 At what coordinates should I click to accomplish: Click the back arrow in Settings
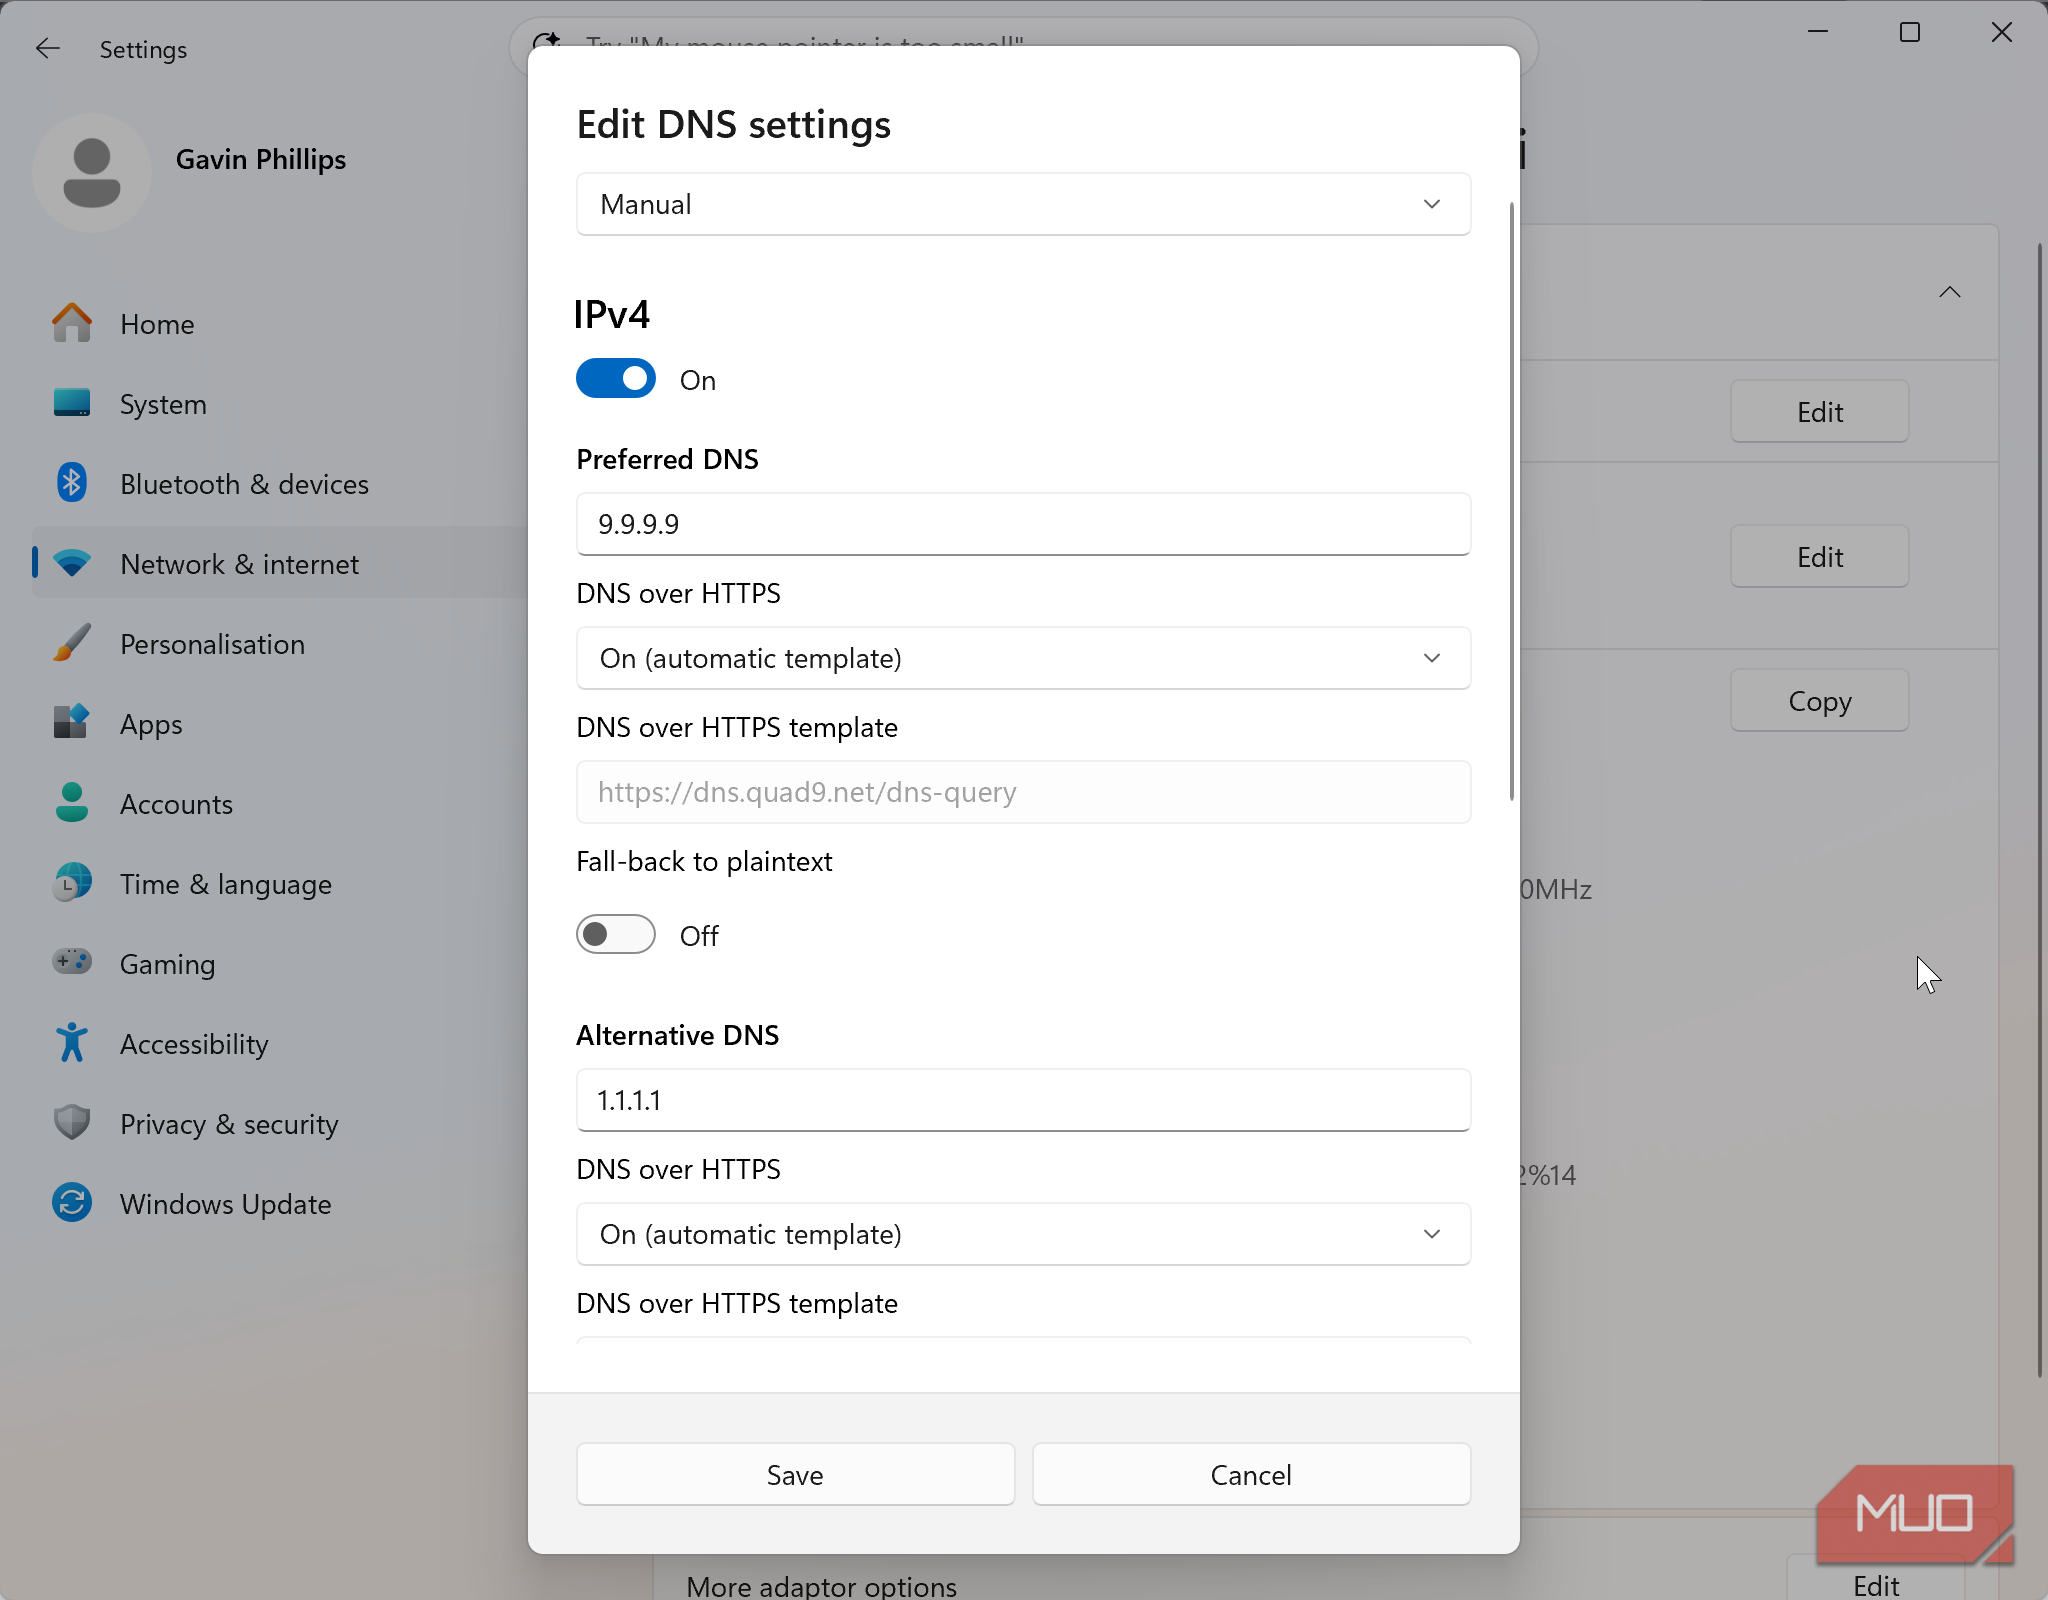coord(48,49)
